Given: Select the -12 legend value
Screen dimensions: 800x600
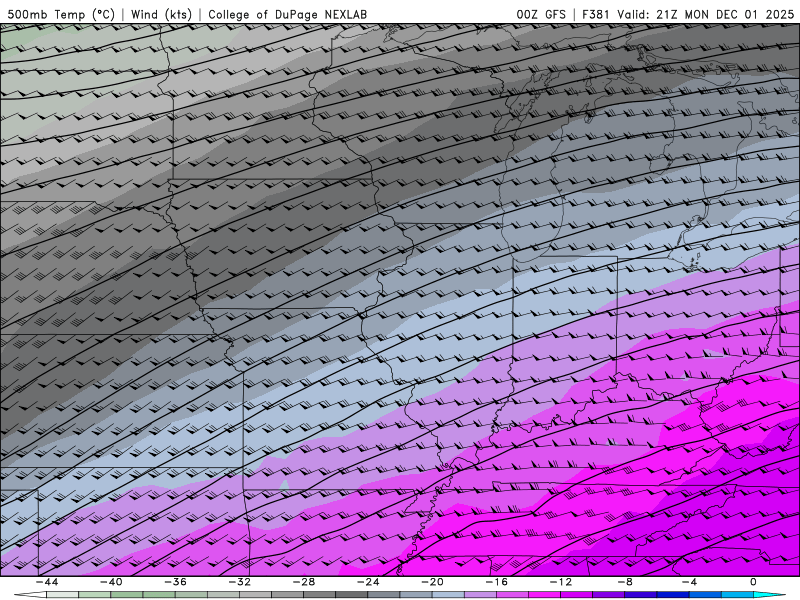Looking at the screenshot, I should [x=561, y=582].
